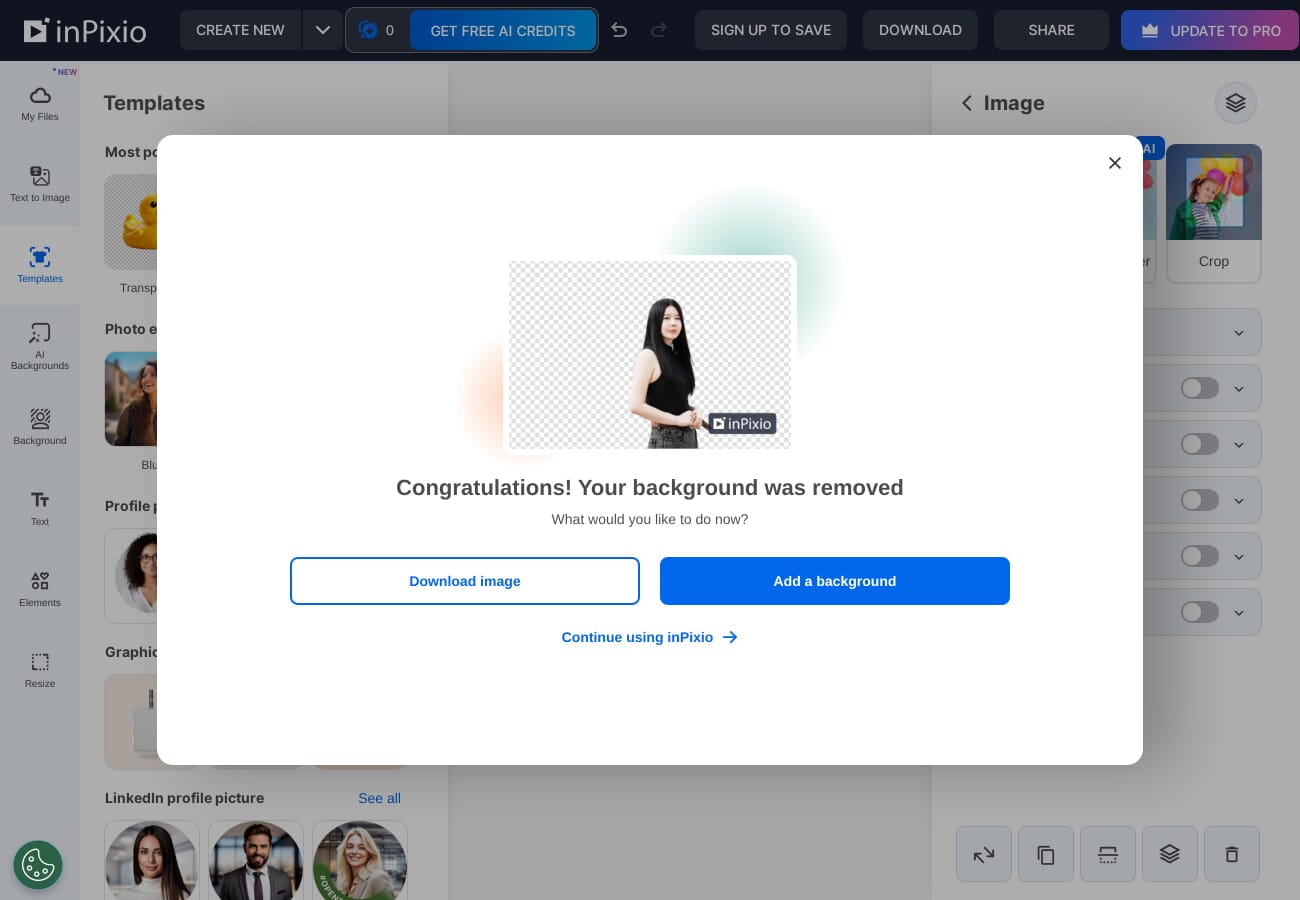Open My Files in sidebar
Image resolution: width=1300 pixels, height=900 pixels.
coord(40,103)
